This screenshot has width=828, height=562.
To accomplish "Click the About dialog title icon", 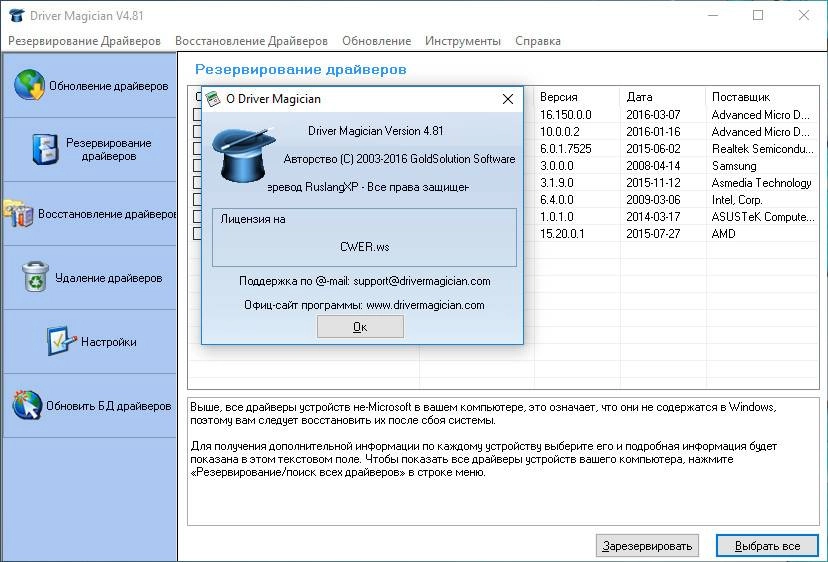I will click(x=213, y=99).
